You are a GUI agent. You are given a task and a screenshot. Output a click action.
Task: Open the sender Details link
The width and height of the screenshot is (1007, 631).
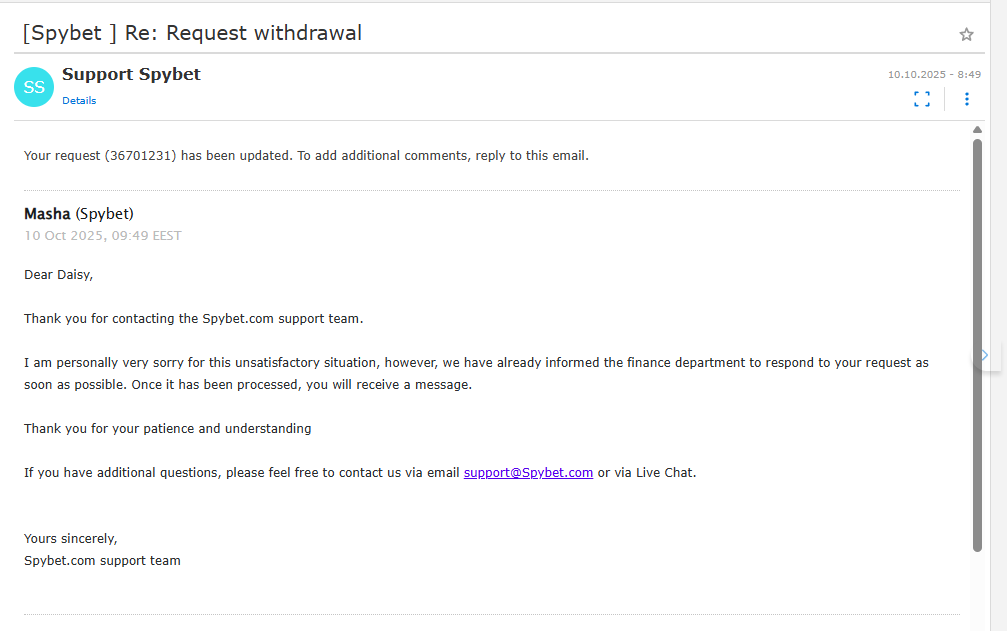pos(79,101)
